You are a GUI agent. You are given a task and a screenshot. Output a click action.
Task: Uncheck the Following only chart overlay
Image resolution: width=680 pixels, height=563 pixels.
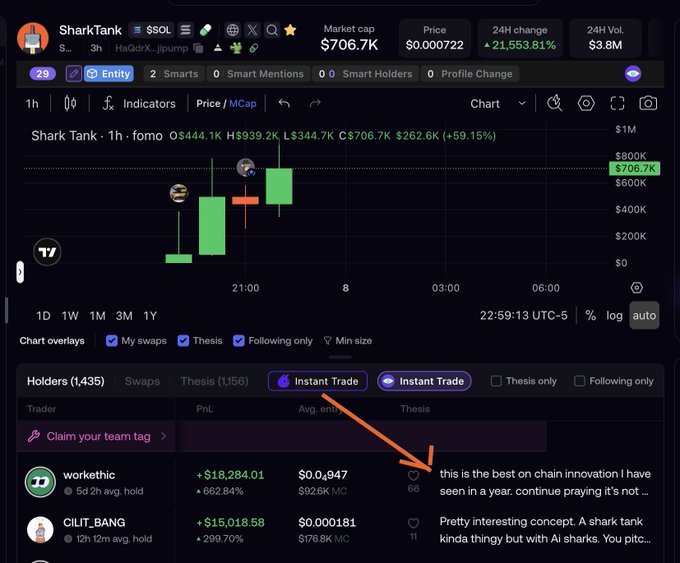click(239, 341)
